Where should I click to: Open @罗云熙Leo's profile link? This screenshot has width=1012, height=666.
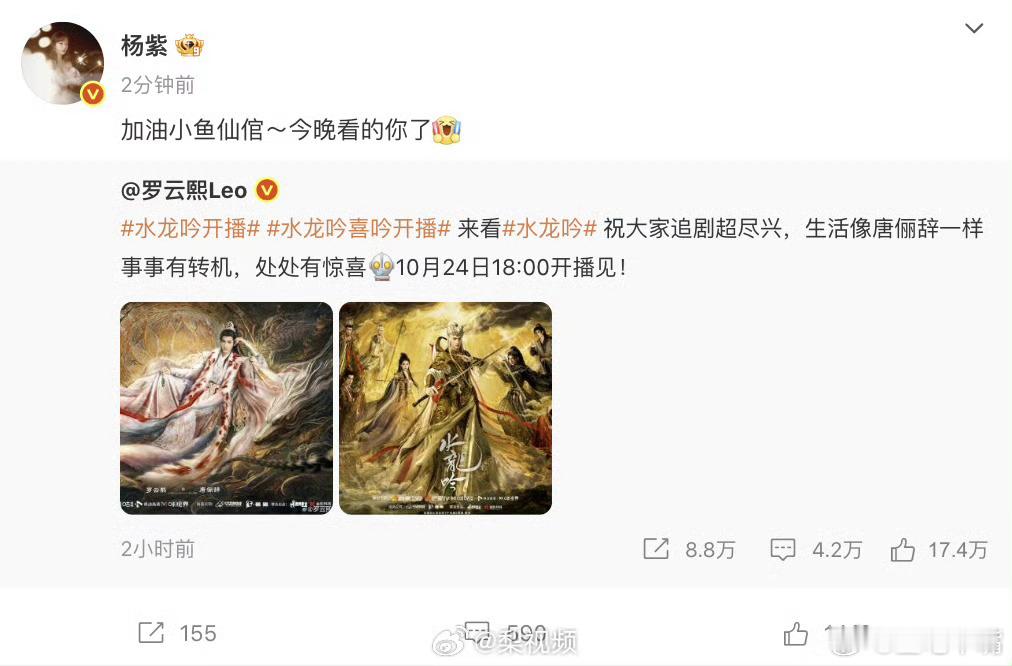click(184, 190)
